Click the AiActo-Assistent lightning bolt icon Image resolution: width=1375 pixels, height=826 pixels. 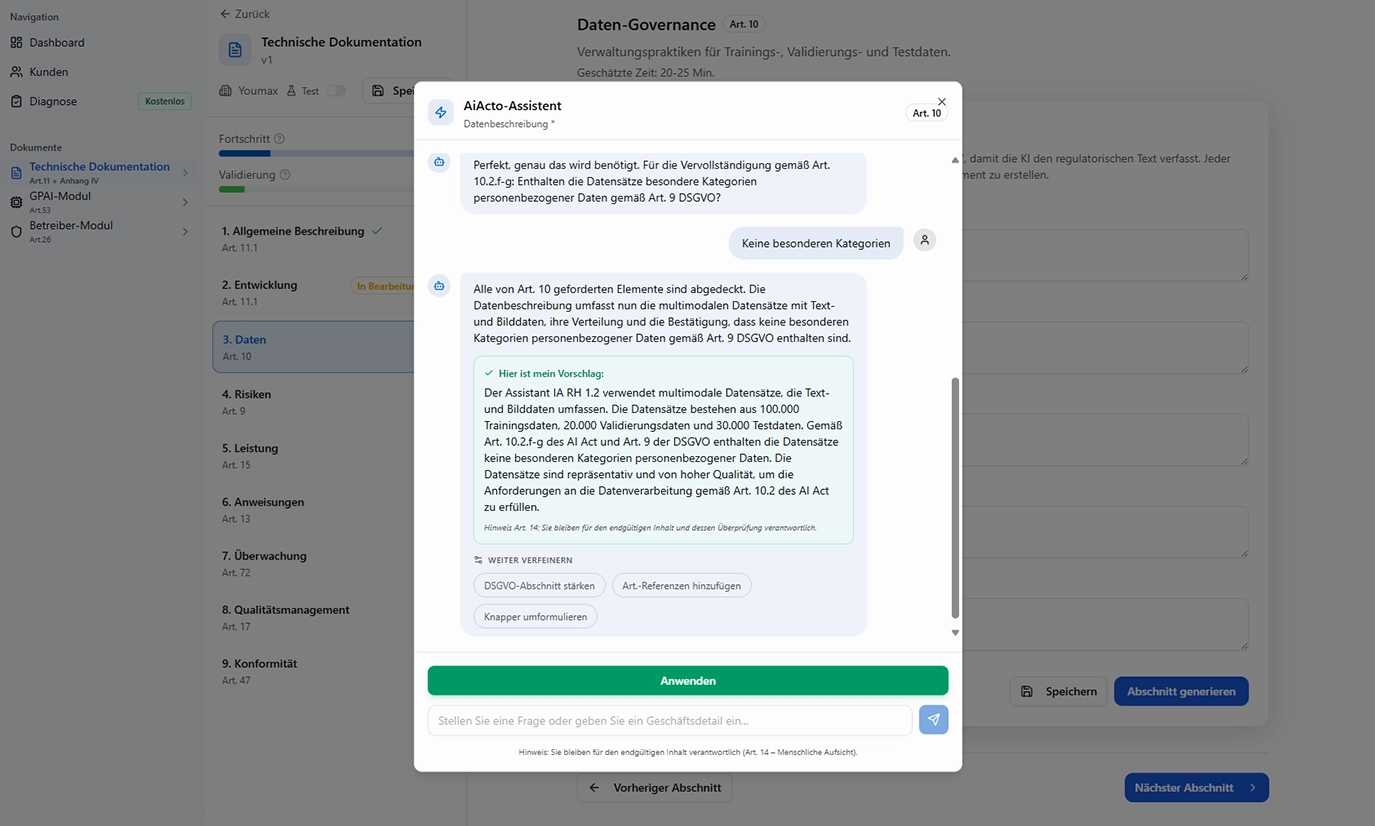(440, 112)
